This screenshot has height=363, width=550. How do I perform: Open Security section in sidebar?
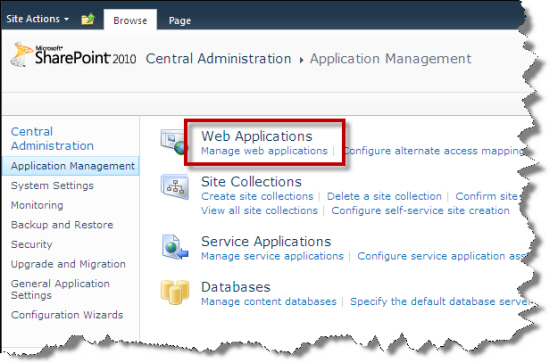[x=32, y=244]
